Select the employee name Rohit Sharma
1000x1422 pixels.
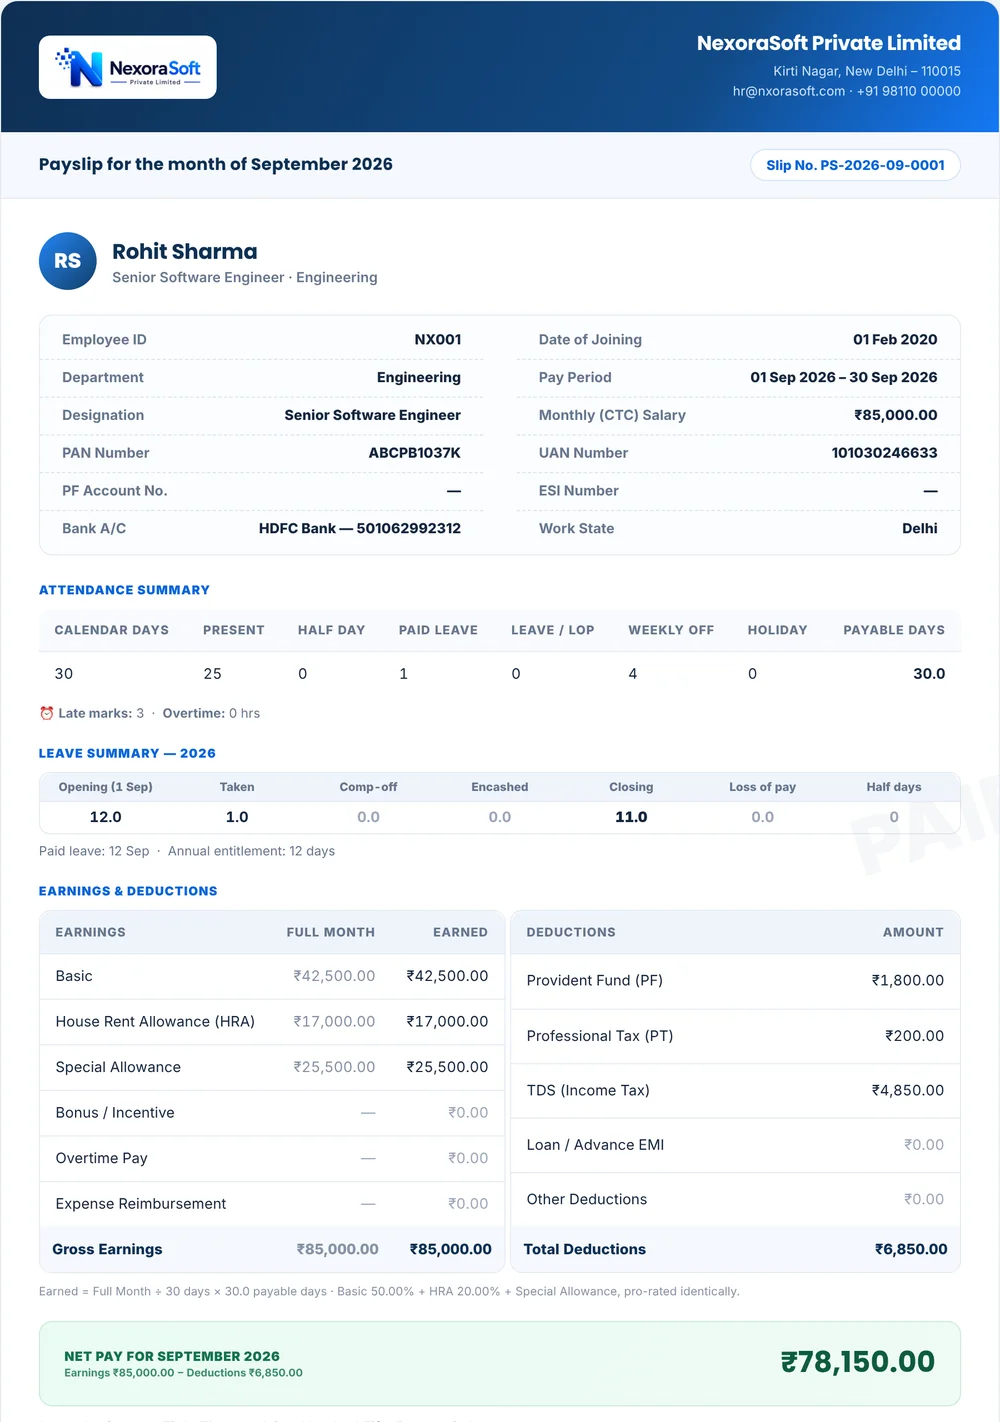point(185,251)
